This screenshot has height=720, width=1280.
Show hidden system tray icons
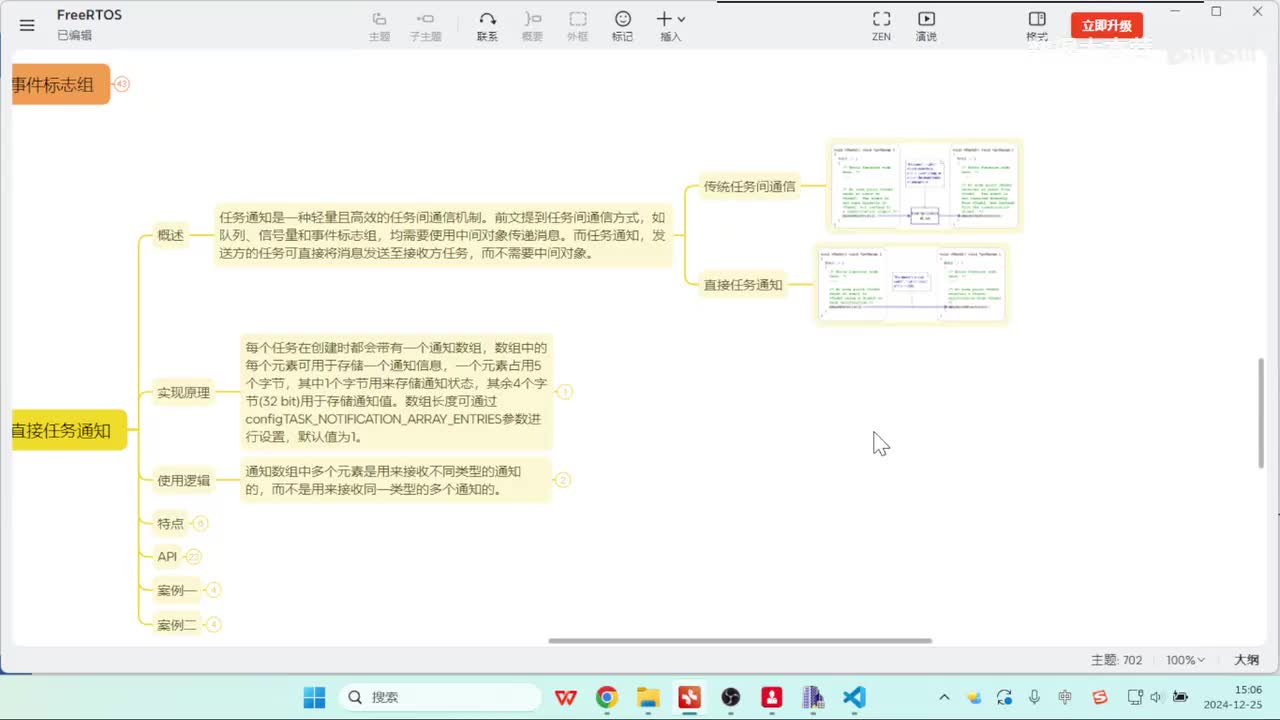coord(944,697)
